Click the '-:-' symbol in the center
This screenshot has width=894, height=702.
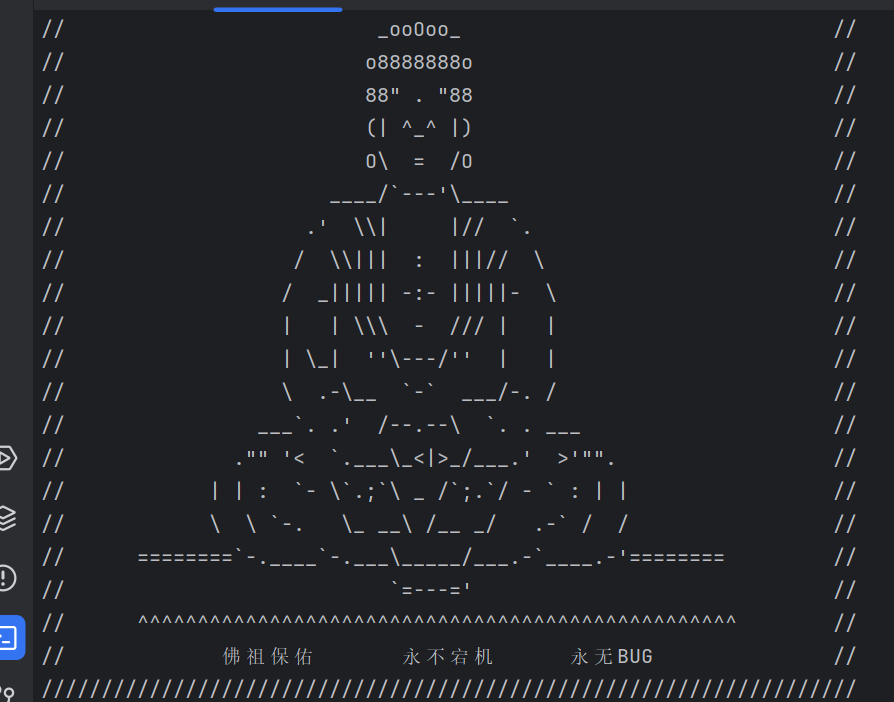click(x=419, y=294)
